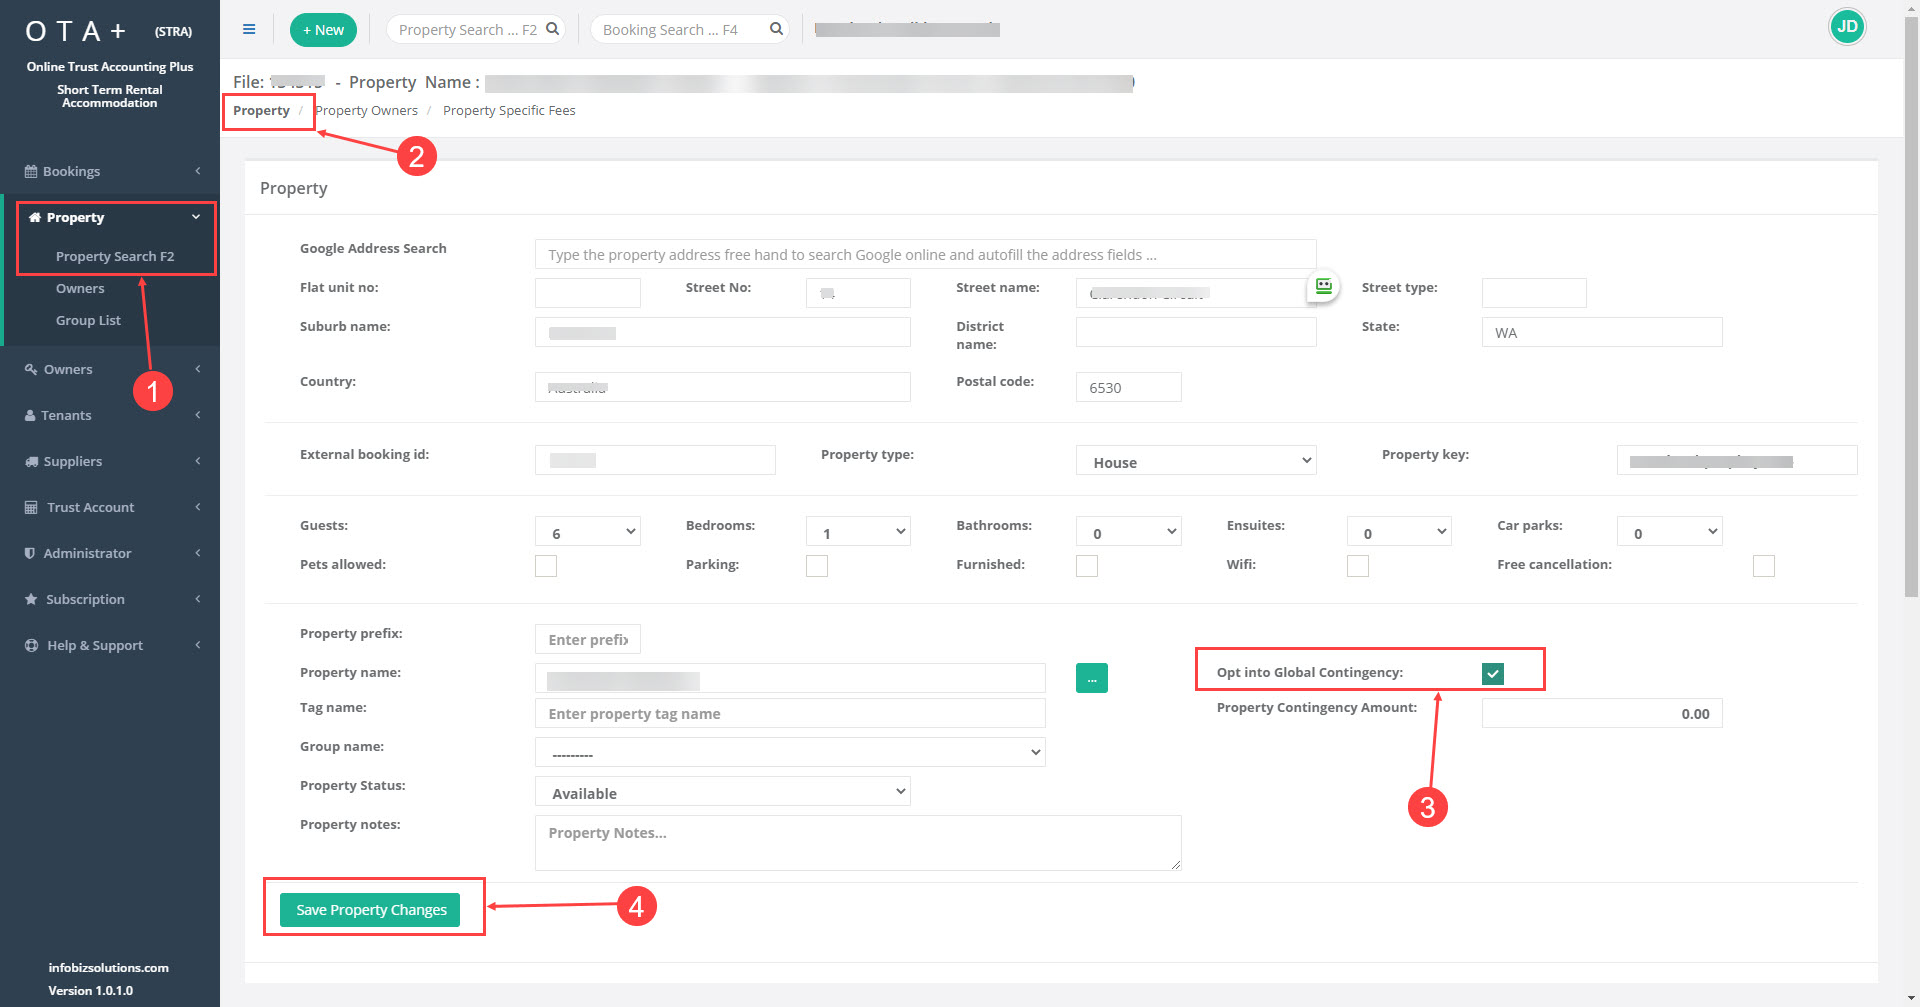This screenshot has width=1920, height=1007.
Task: Uncheck Opt into Global Contingency
Action: click(1492, 673)
